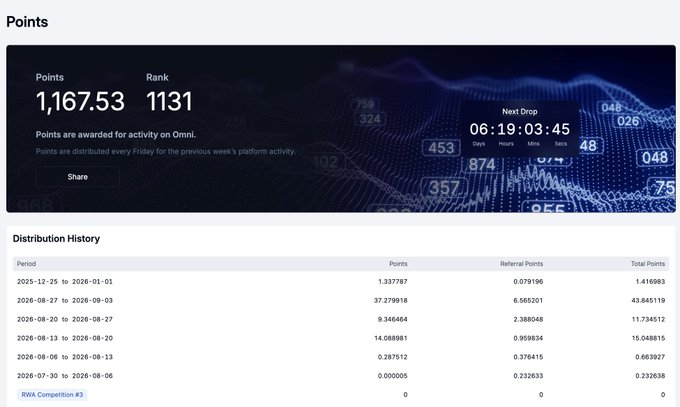Select the points value 1.337787
The height and width of the screenshot is (407, 680).
pos(393,282)
